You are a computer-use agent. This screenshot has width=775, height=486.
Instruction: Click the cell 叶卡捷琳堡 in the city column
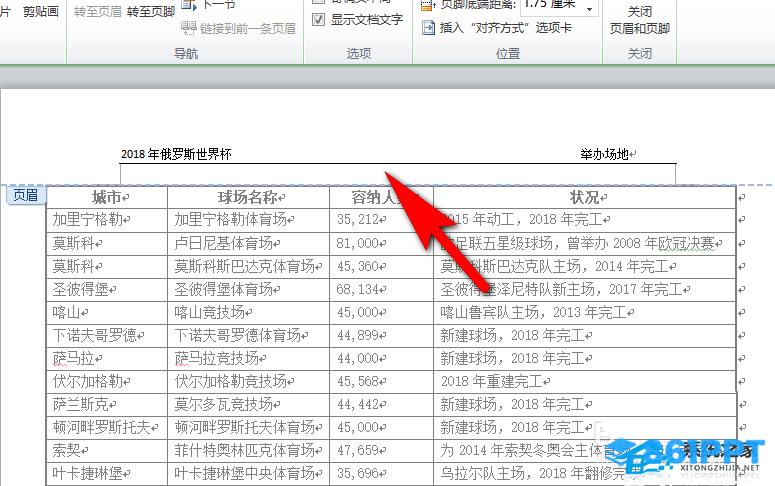[x=107, y=474]
